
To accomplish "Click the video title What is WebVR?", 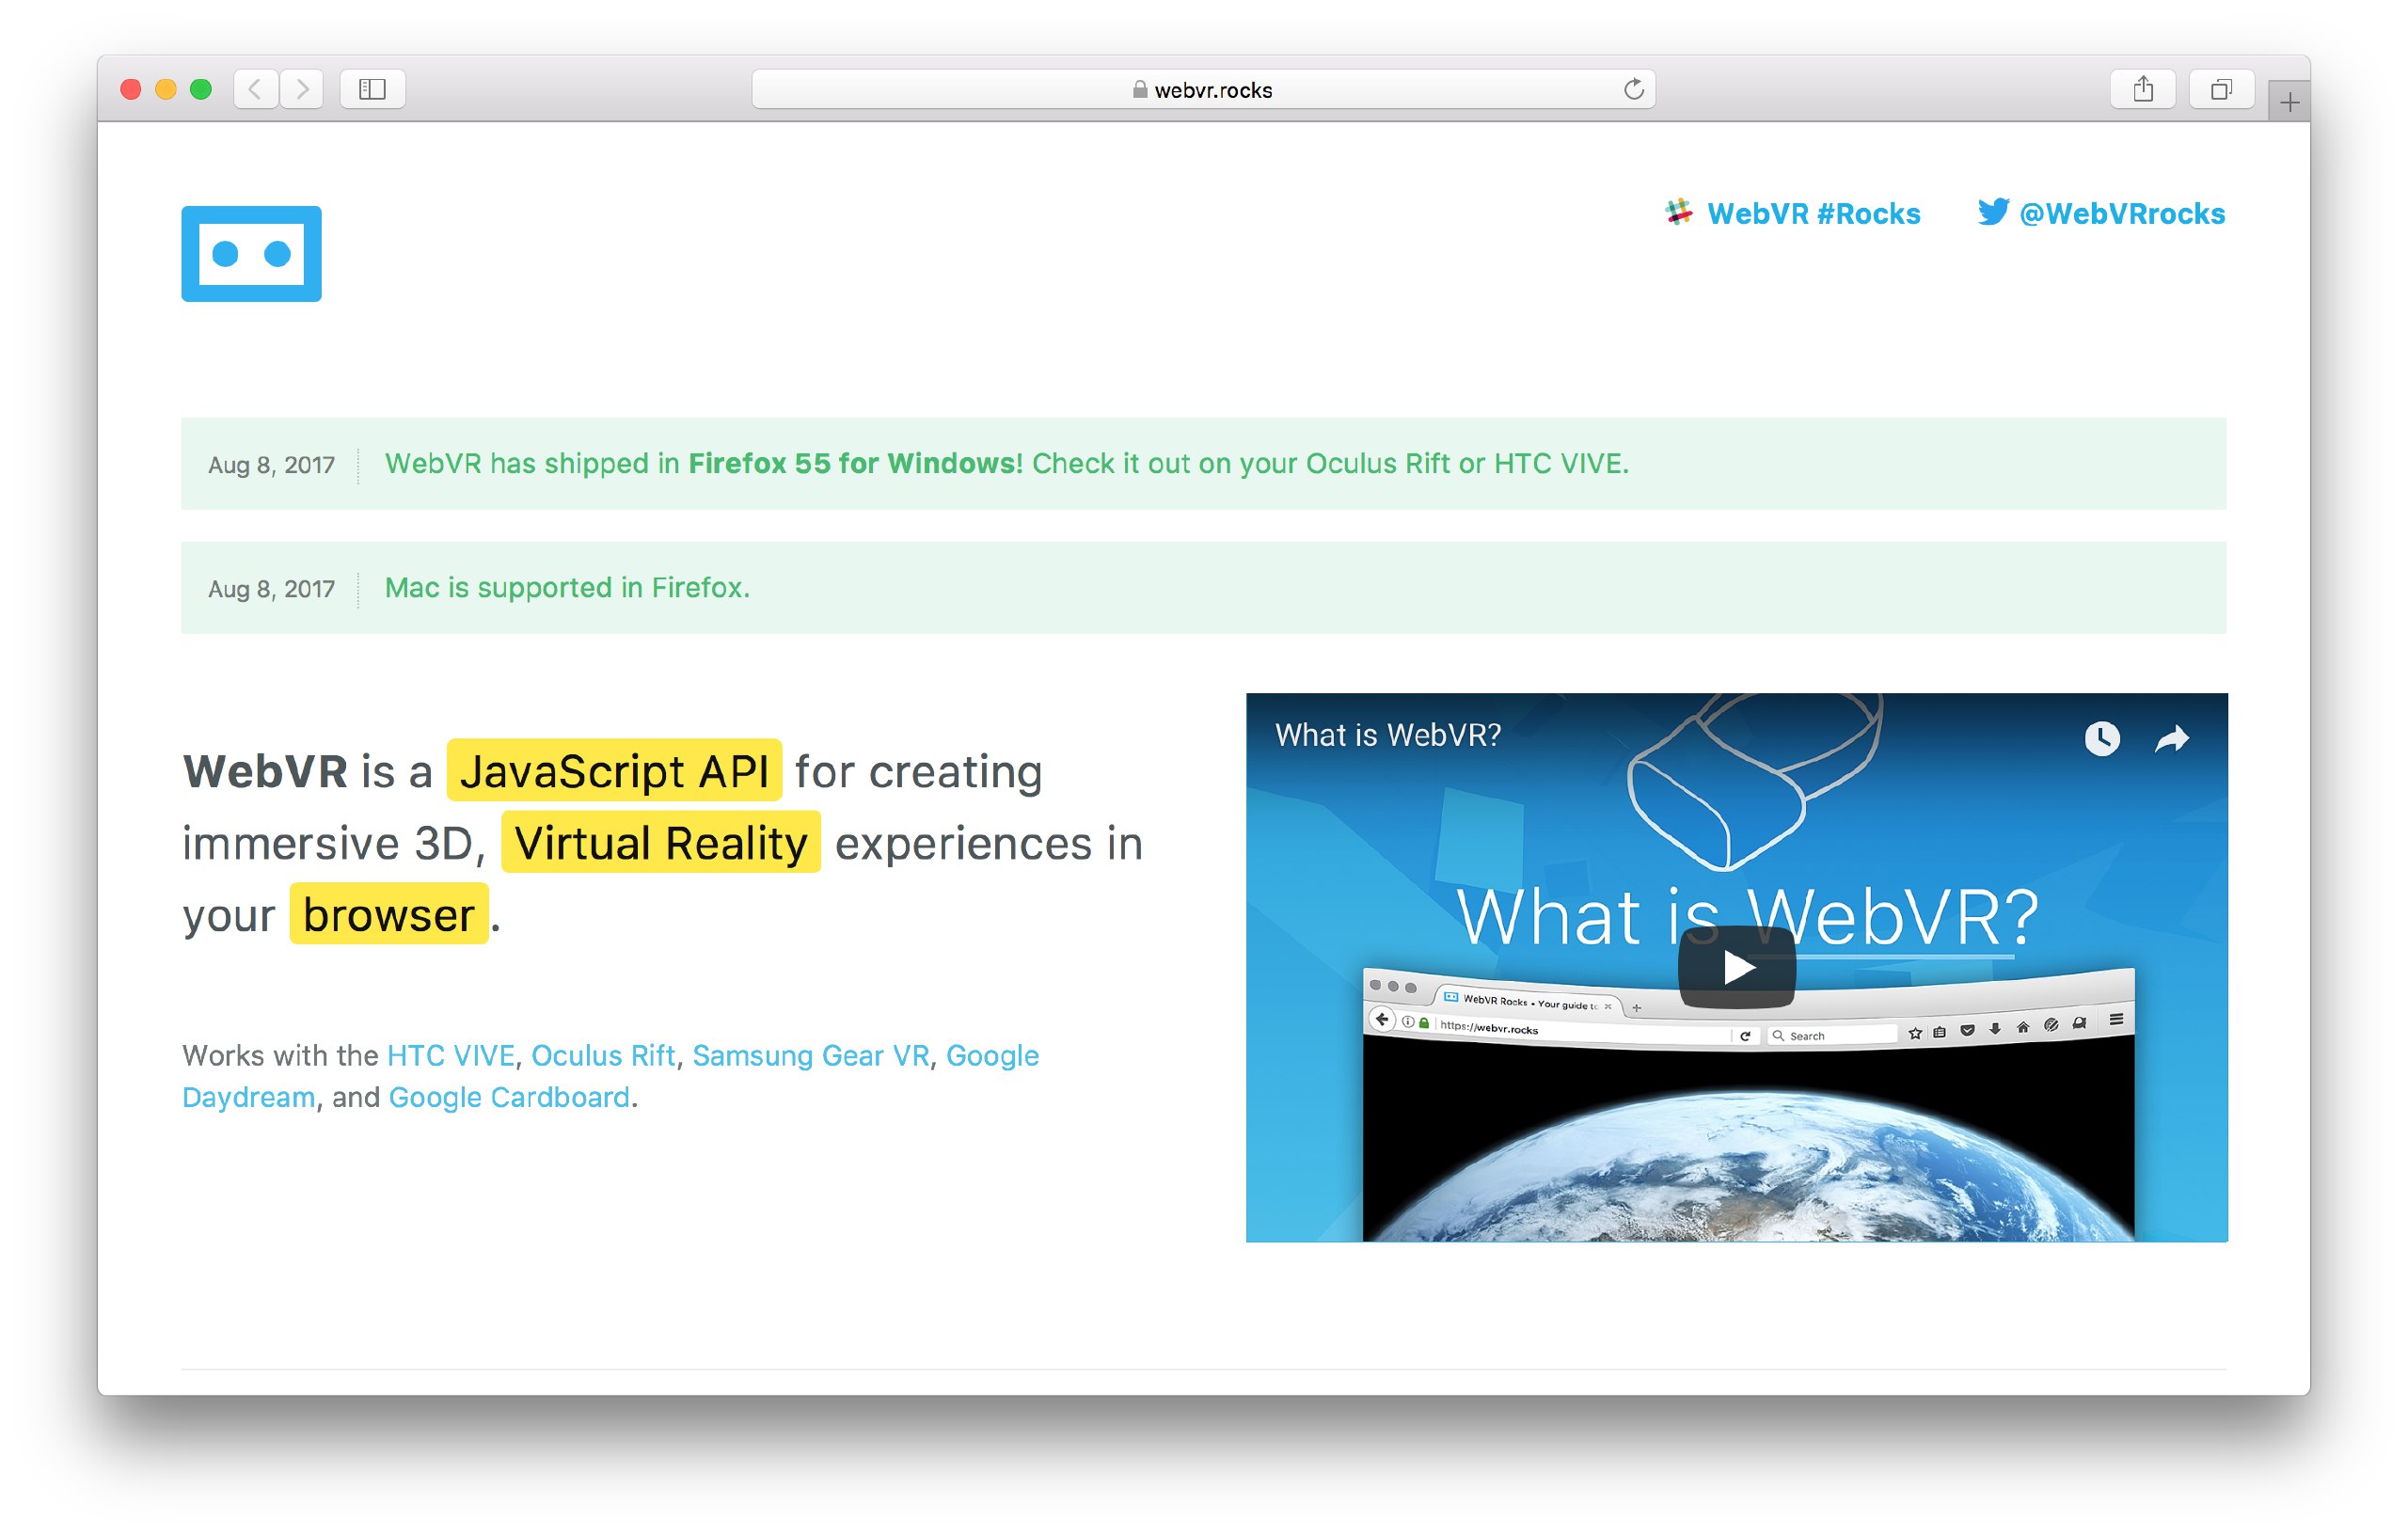I will coord(1387,735).
